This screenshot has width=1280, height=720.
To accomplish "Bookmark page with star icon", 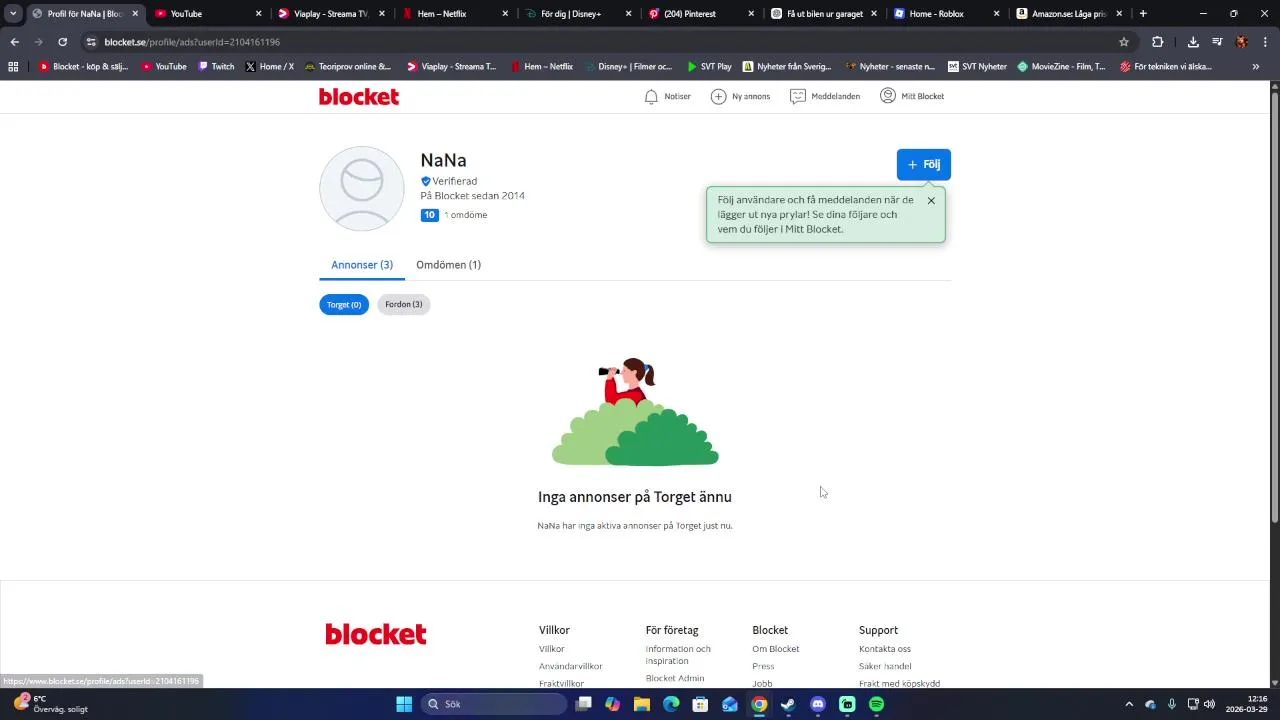I will (x=1124, y=42).
